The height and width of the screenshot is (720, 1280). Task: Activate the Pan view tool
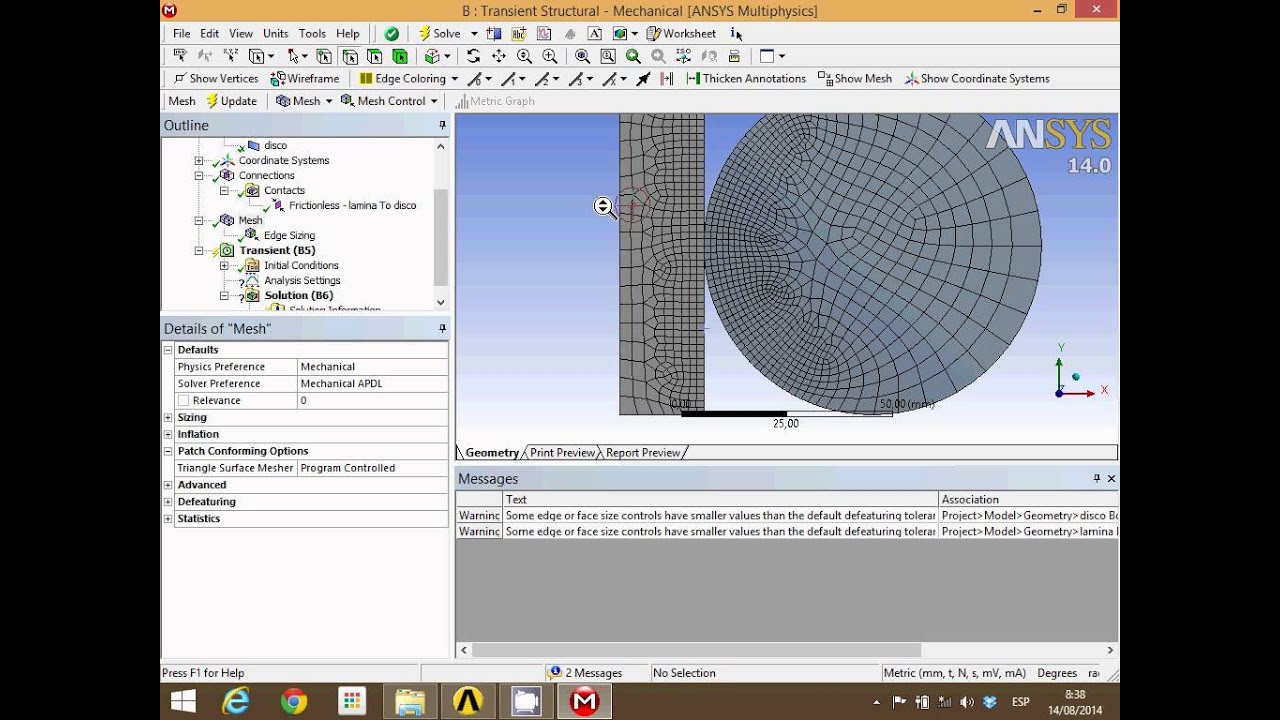(x=499, y=56)
